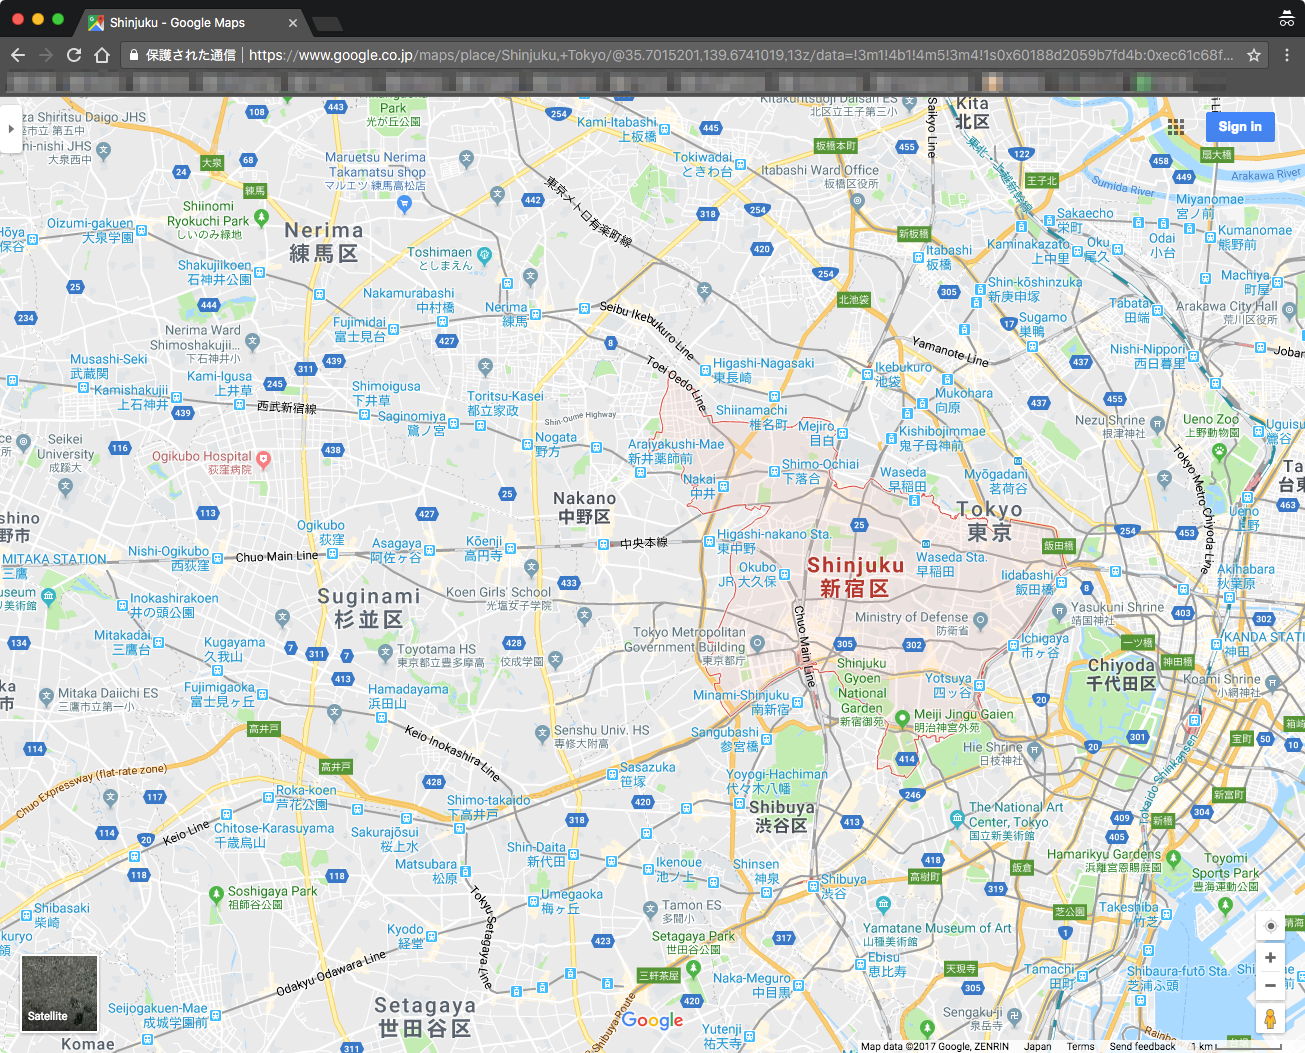Open the Terms link

tap(1080, 1046)
